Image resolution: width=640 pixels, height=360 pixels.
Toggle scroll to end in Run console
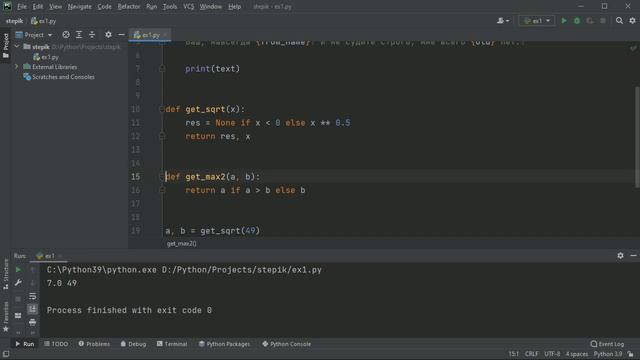coord(33,309)
